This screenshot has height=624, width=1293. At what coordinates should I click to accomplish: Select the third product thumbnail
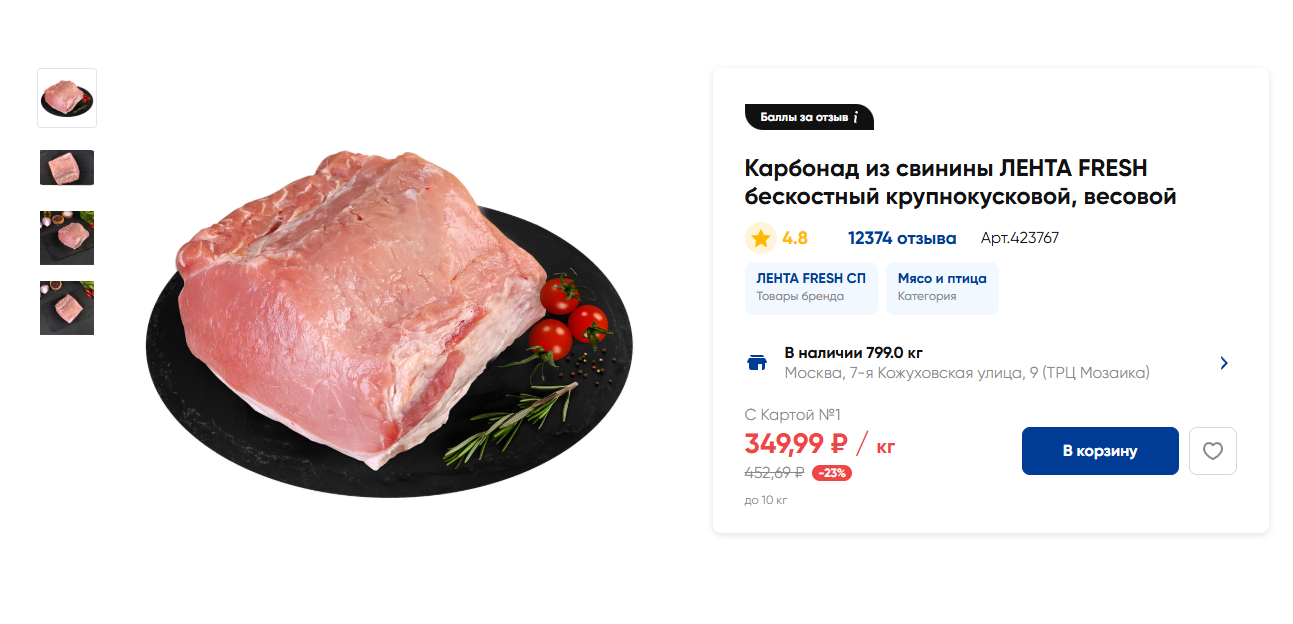click(67, 238)
